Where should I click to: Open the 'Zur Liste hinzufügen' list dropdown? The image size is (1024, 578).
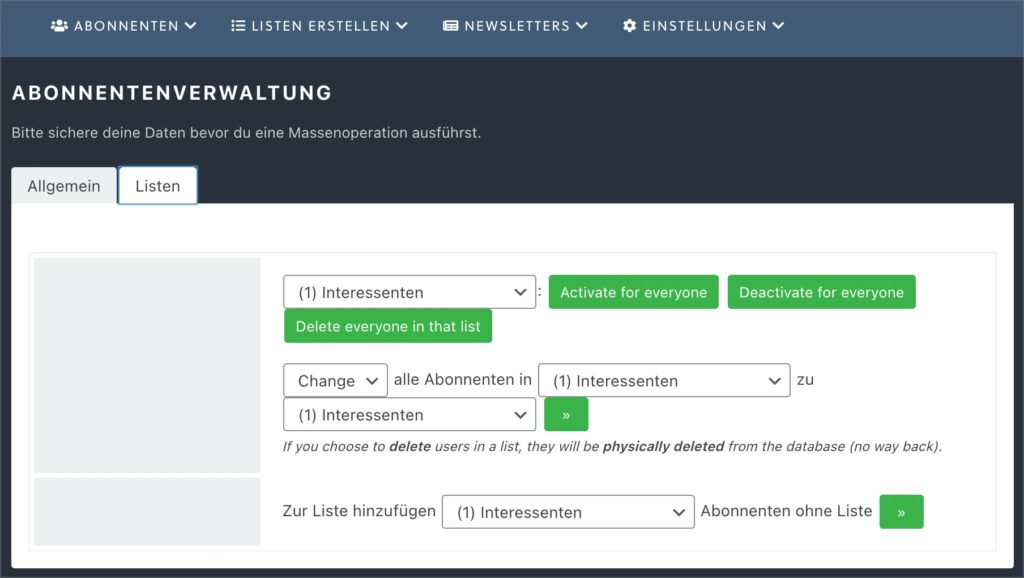568,512
